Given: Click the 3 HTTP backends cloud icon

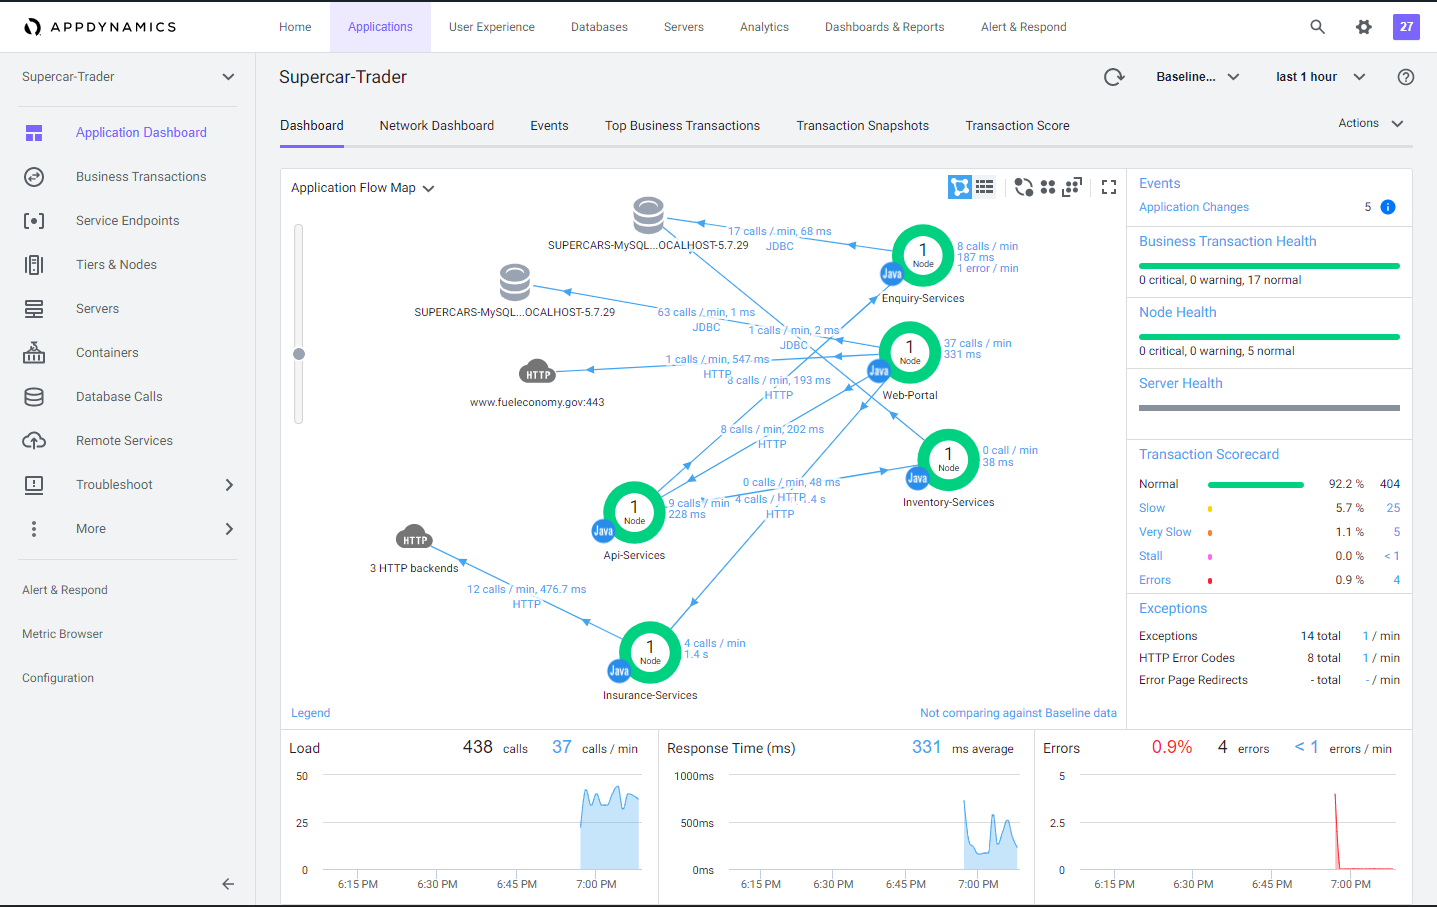Looking at the screenshot, I should [x=414, y=537].
